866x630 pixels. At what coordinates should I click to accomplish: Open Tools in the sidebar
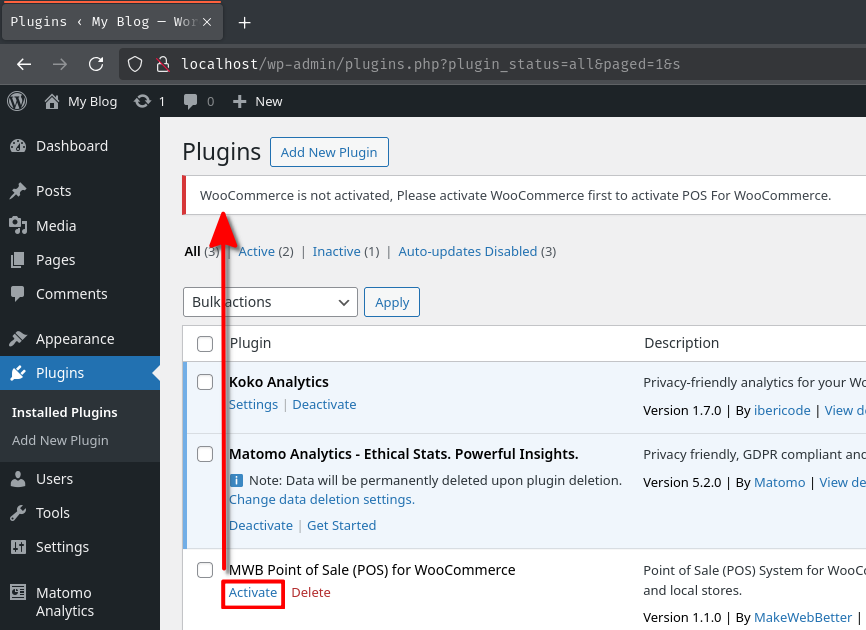pos(52,513)
